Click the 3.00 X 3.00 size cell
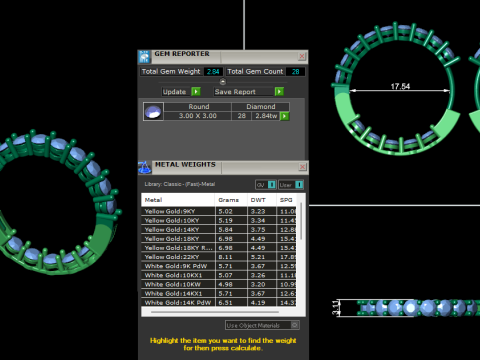 [198, 116]
